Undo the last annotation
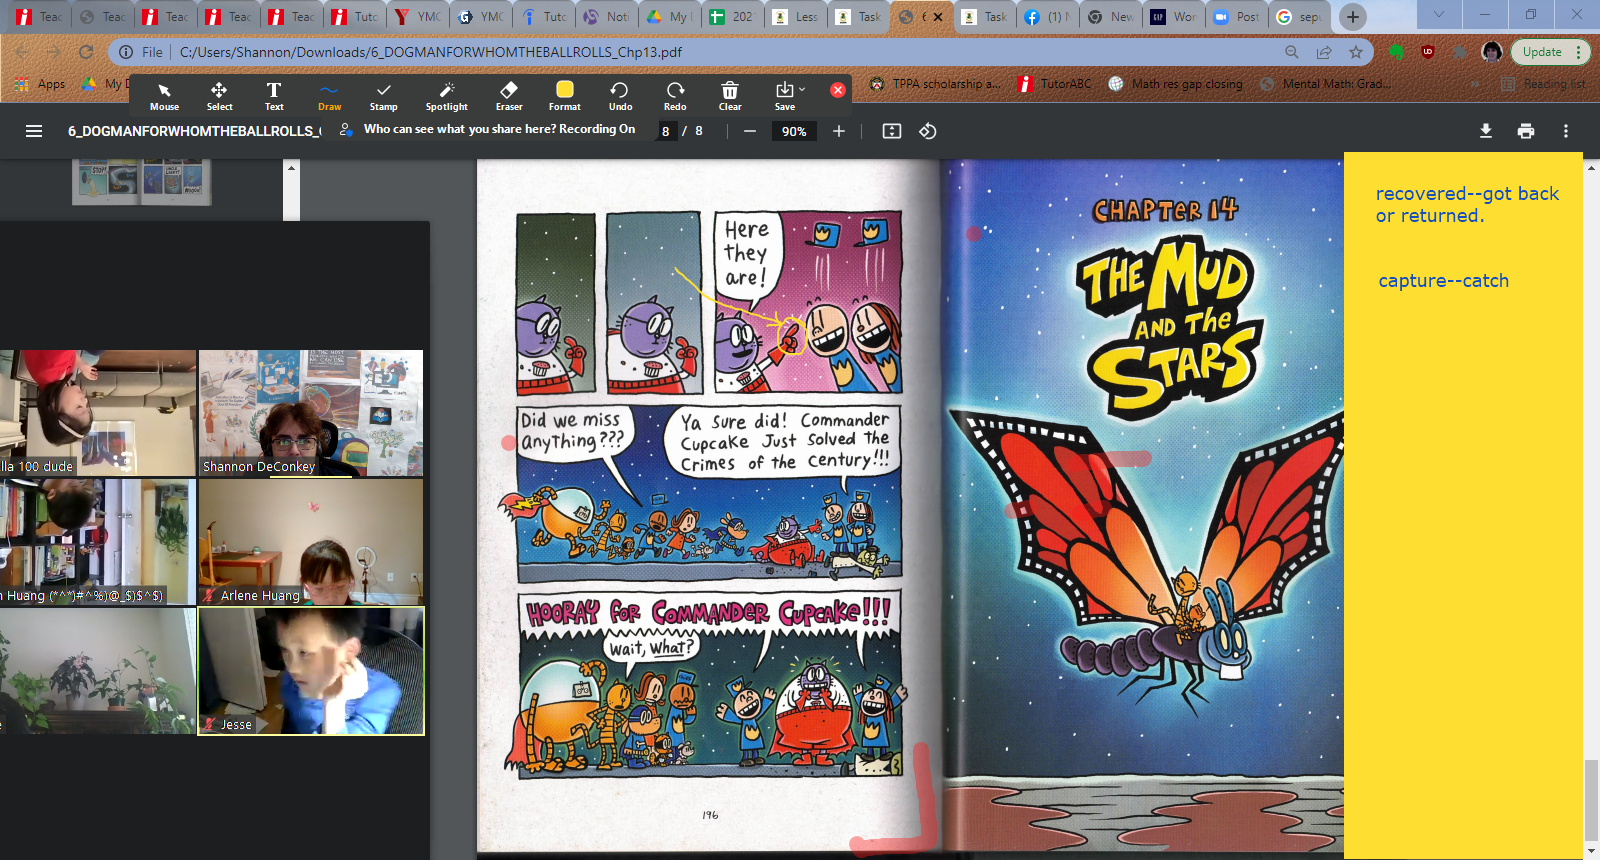The height and width of the screenshot is (860, 1600). [620, 96]
